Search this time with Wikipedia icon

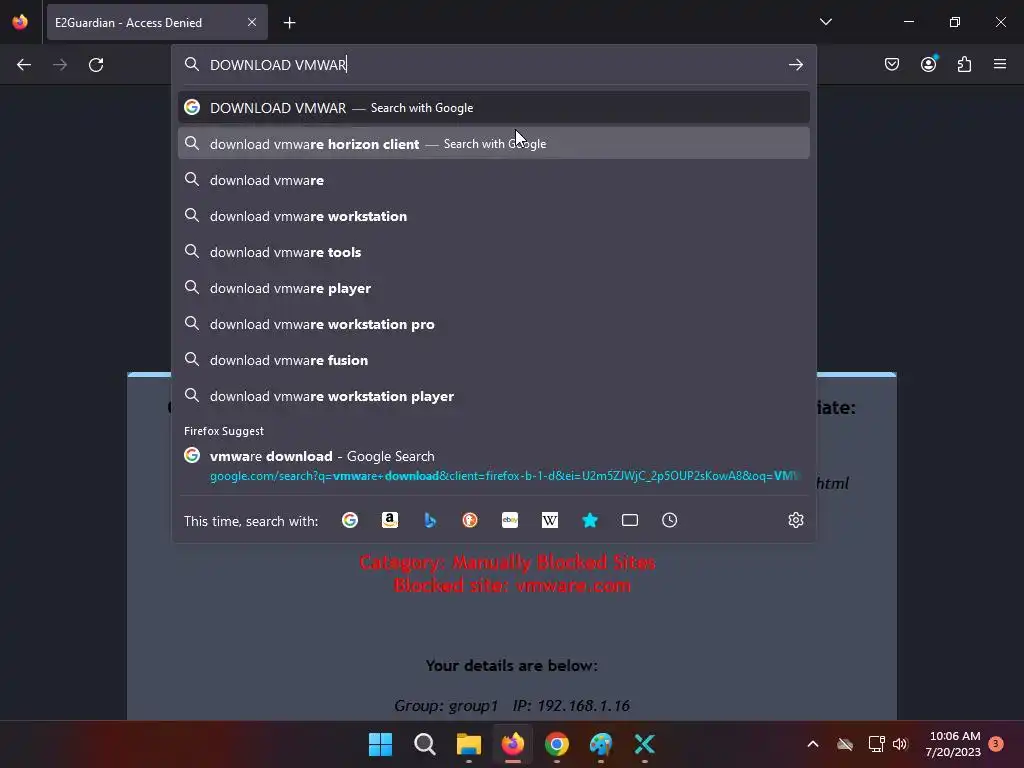[550, 520]
